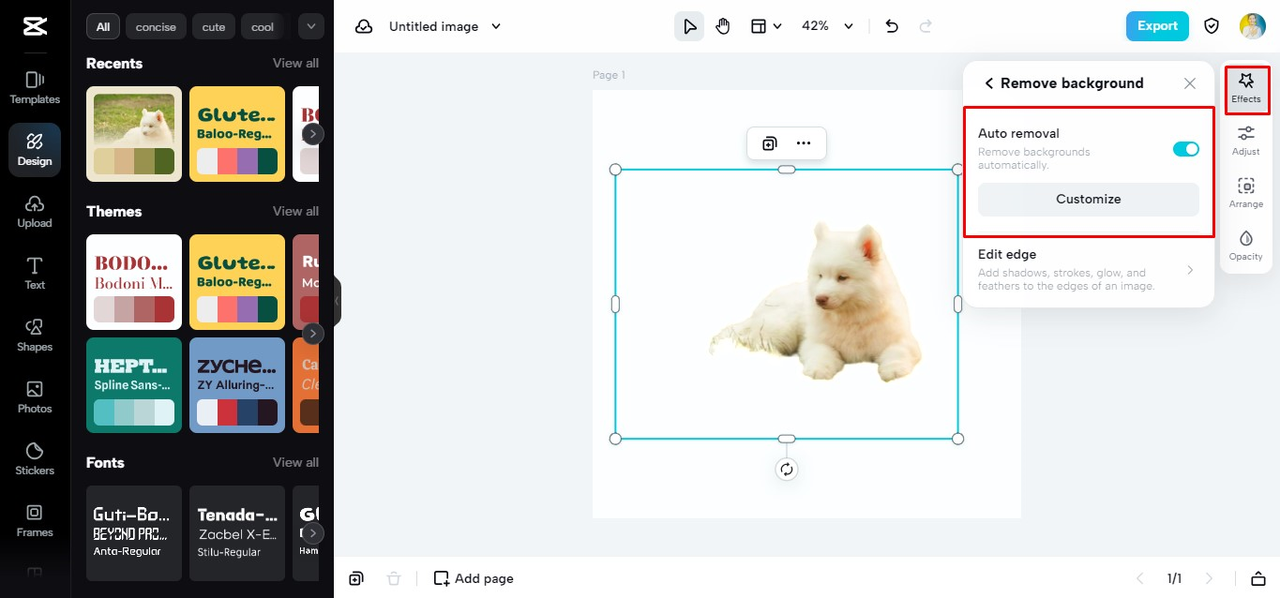The image size is (1280, 598).
Task: Apply the dog photo color palette
Action: (134, 134)
